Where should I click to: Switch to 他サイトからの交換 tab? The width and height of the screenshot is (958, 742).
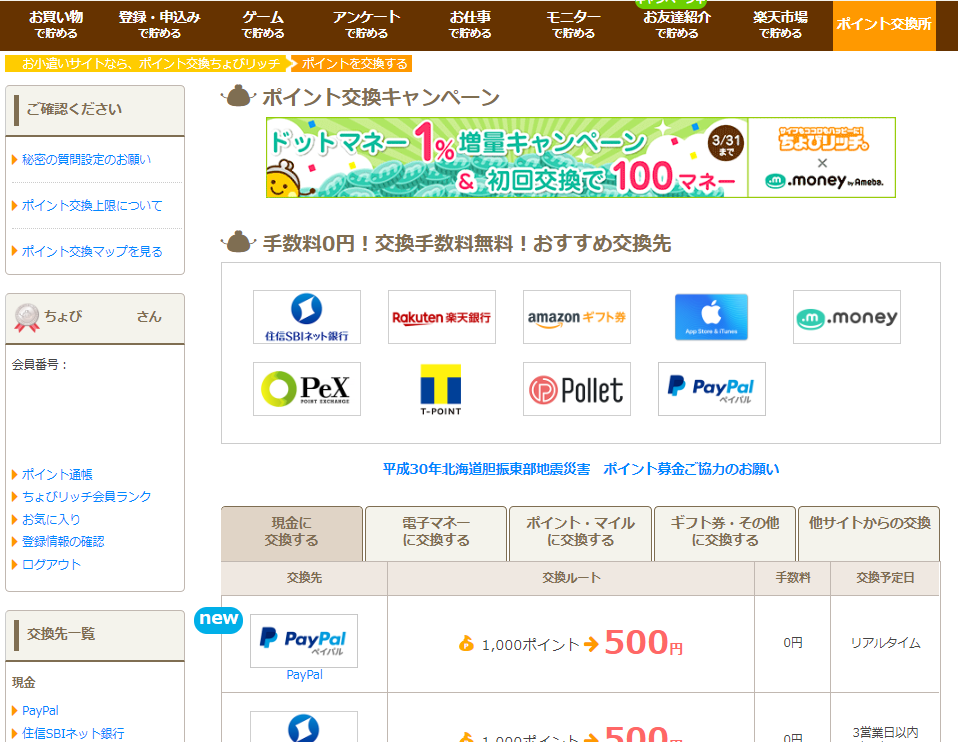869,533
